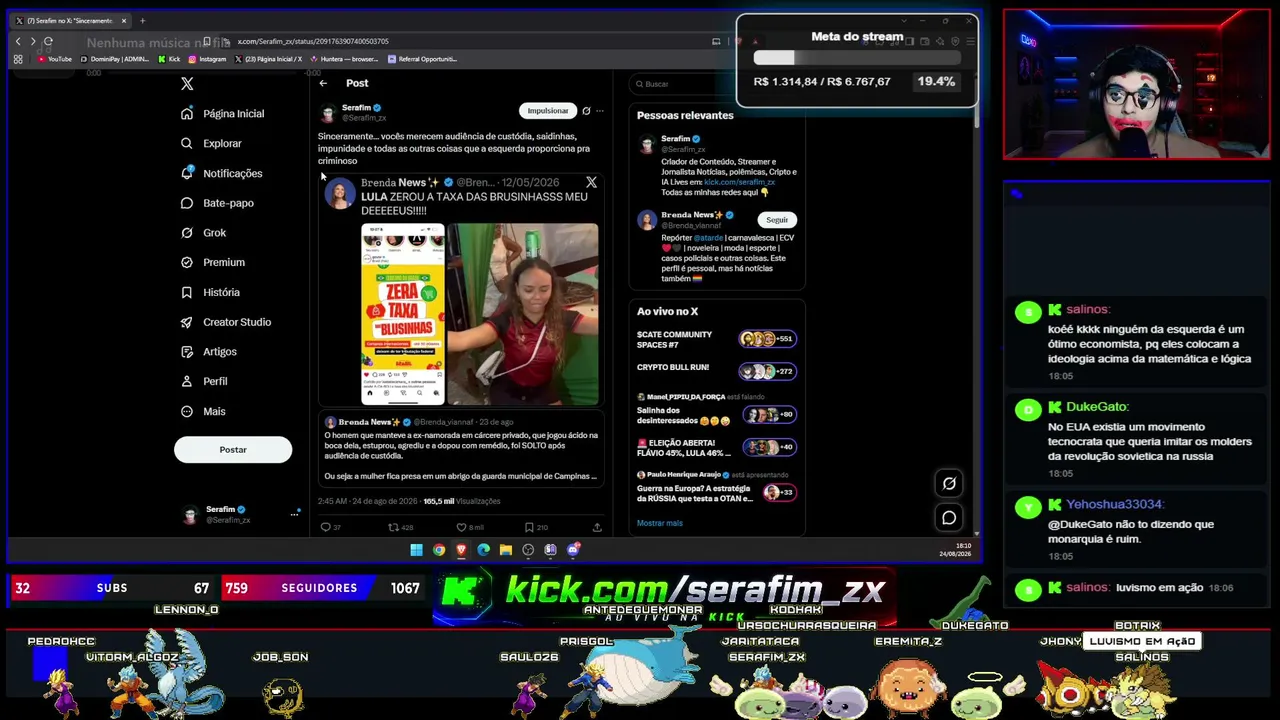Open the Artigos icon in sidebar
This screenshot has height=720, width=1280.
point(187,352)
